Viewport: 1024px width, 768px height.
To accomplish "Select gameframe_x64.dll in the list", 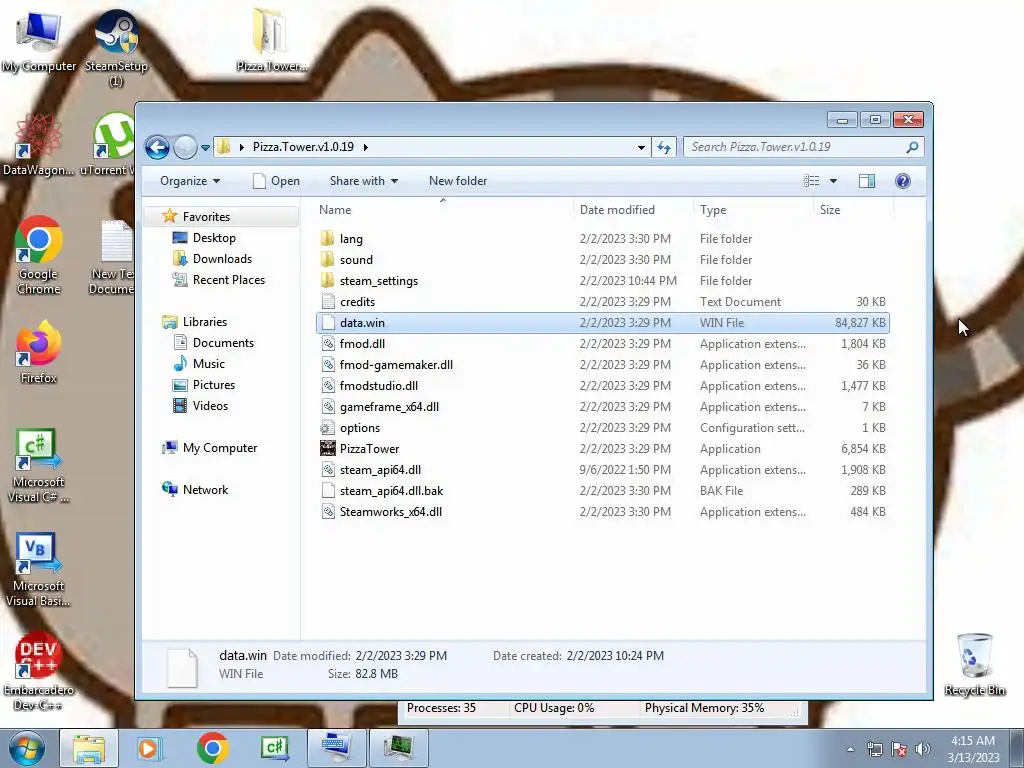I will (602, 407).
